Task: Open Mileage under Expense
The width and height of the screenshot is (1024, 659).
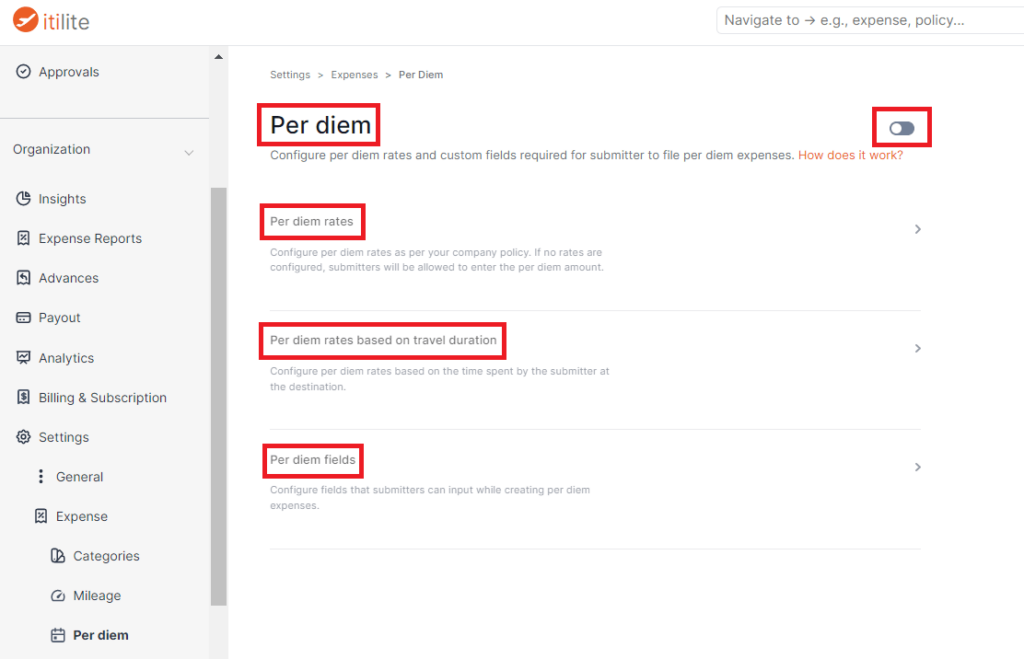Action: click(97, 596)
